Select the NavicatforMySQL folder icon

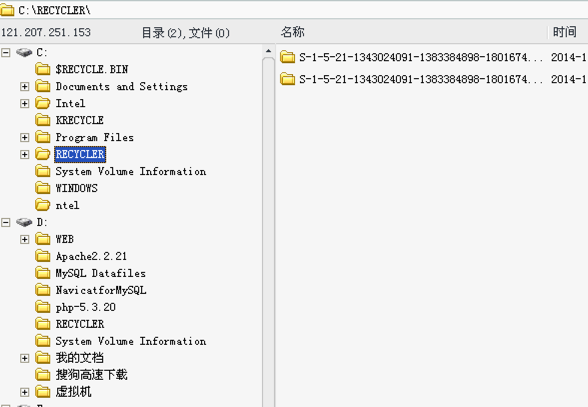point(43,290)
